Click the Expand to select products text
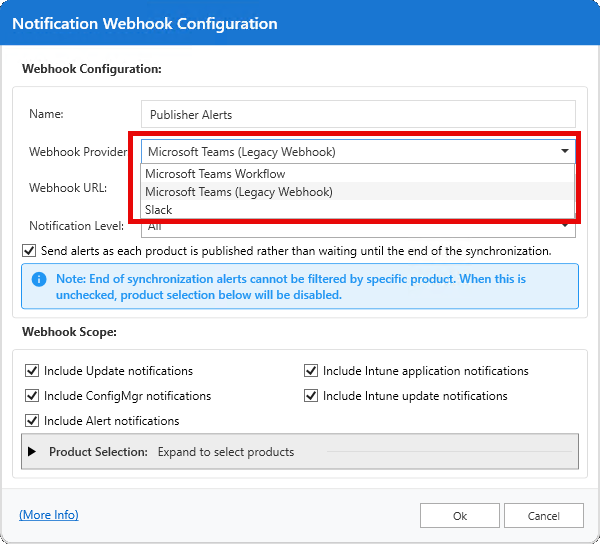This screenshot has width=600, height=544. pos(226,452)
